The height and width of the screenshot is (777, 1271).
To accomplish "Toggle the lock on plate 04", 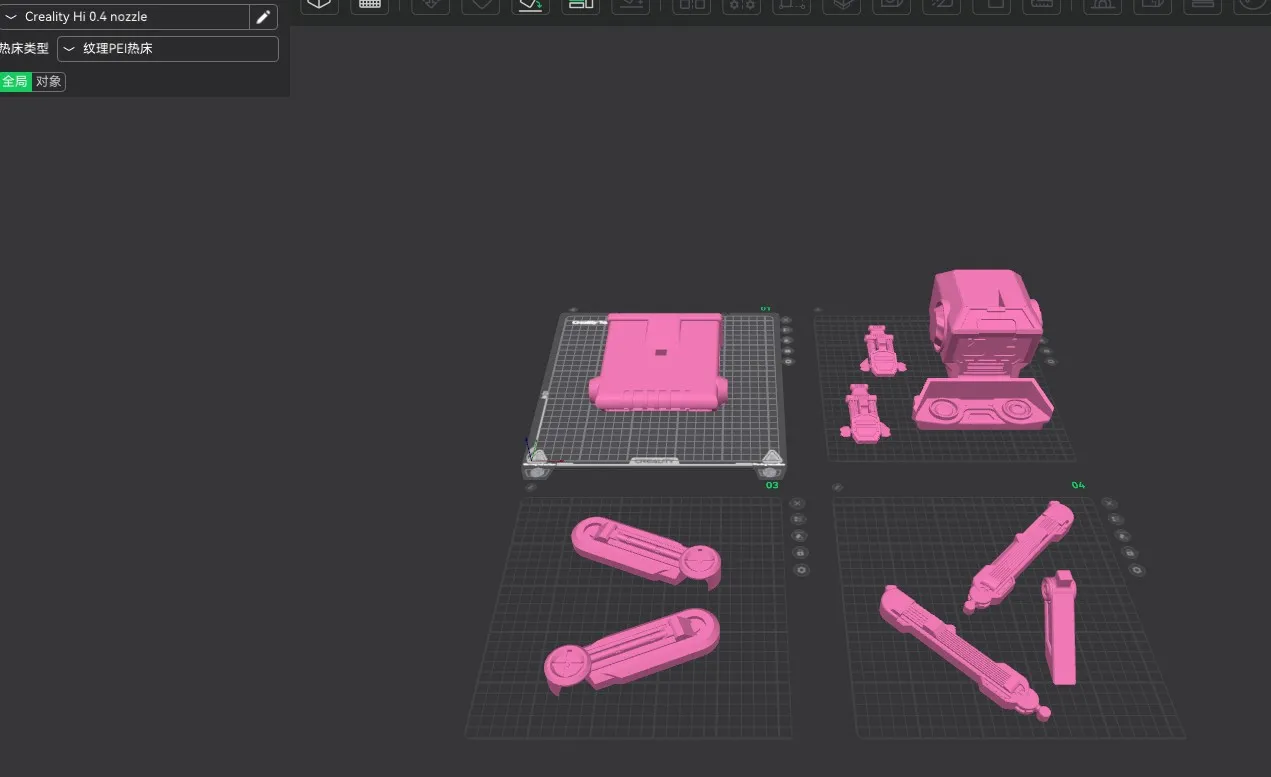I will click(x=1129, y=553).
